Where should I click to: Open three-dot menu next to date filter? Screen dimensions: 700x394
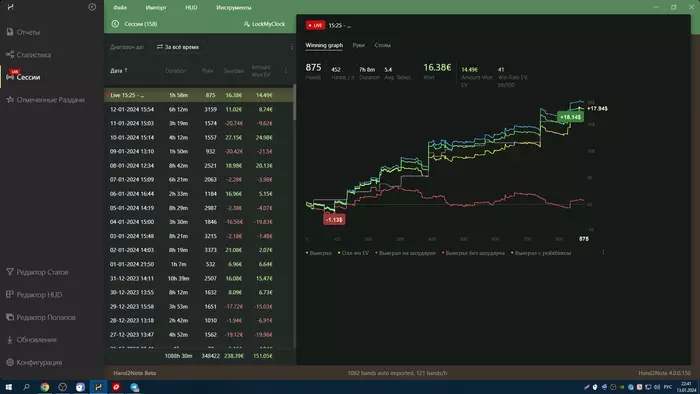(x=292, y=47)
